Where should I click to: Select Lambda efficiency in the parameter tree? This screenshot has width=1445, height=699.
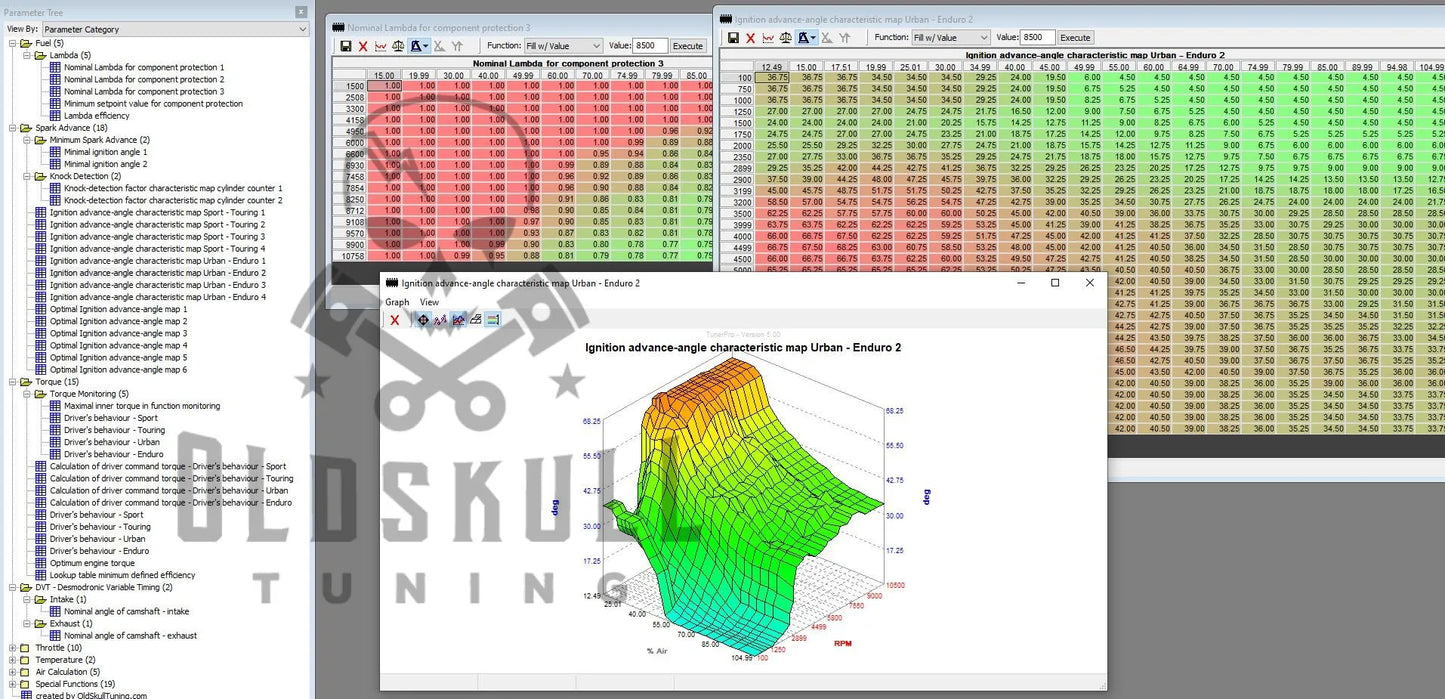(x=97, y=116)
